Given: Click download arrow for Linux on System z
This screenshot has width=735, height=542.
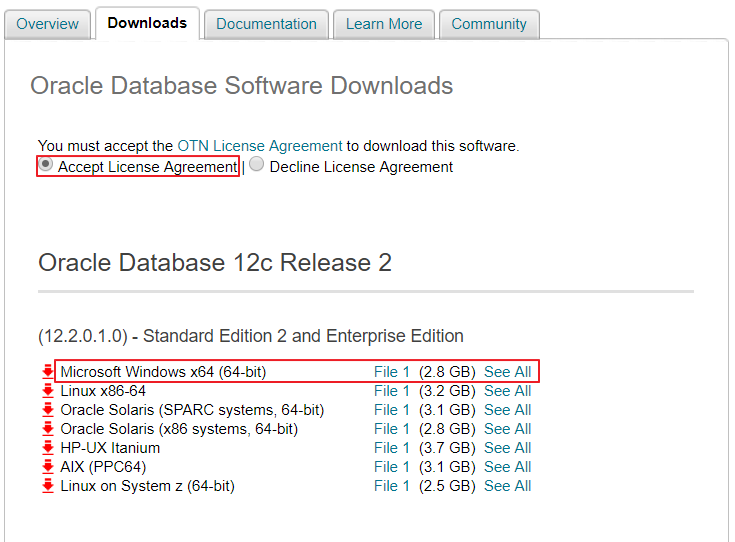Looking at the screenshot, I should (48, 486).
